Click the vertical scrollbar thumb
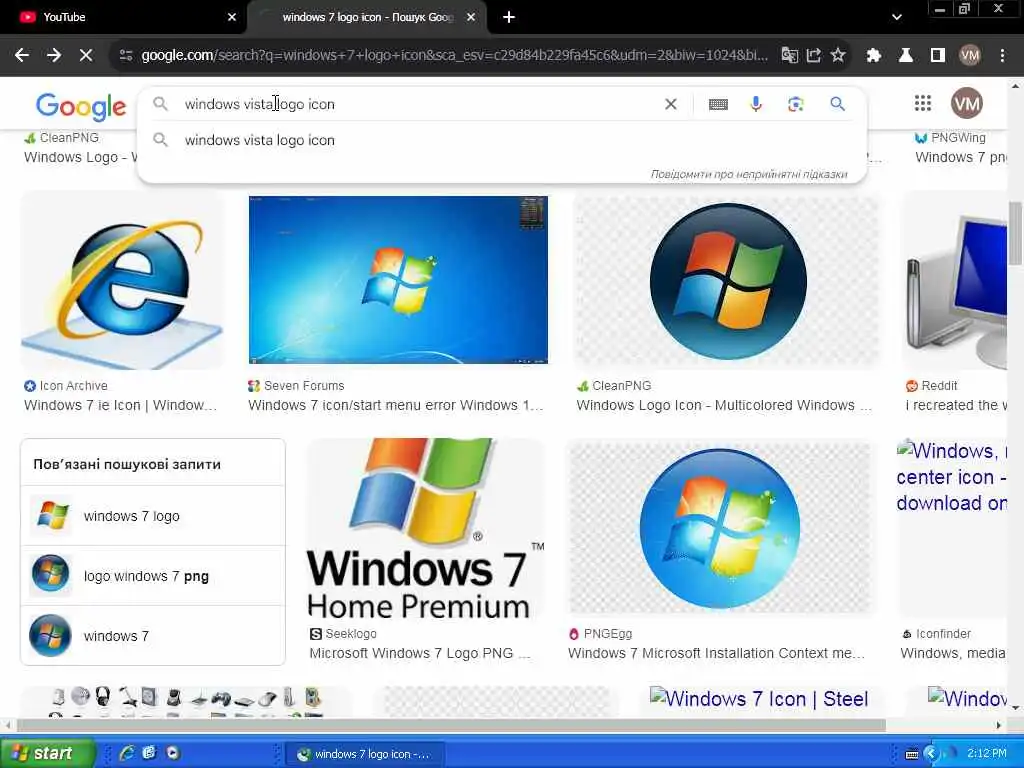1024x768 pixels. [x=1016, y=233]
